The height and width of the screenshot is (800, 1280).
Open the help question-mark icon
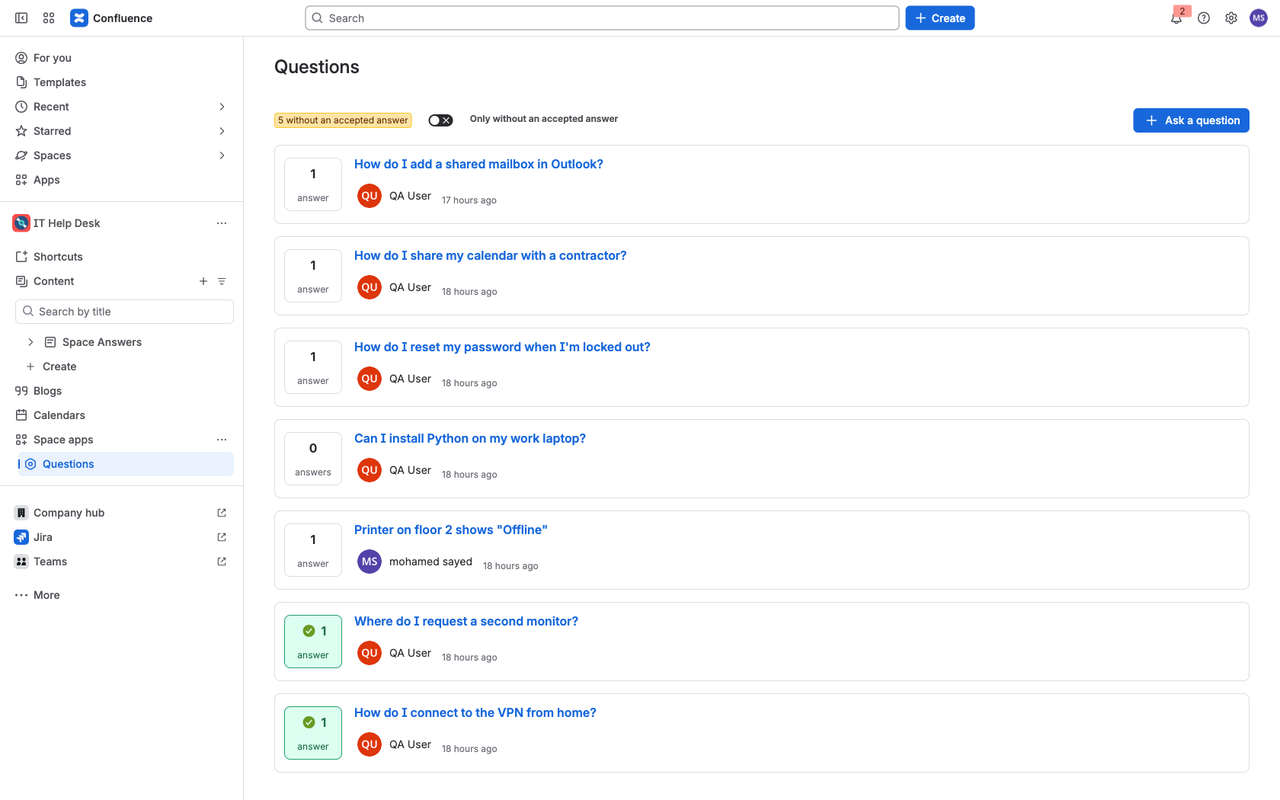(1204, 18)
